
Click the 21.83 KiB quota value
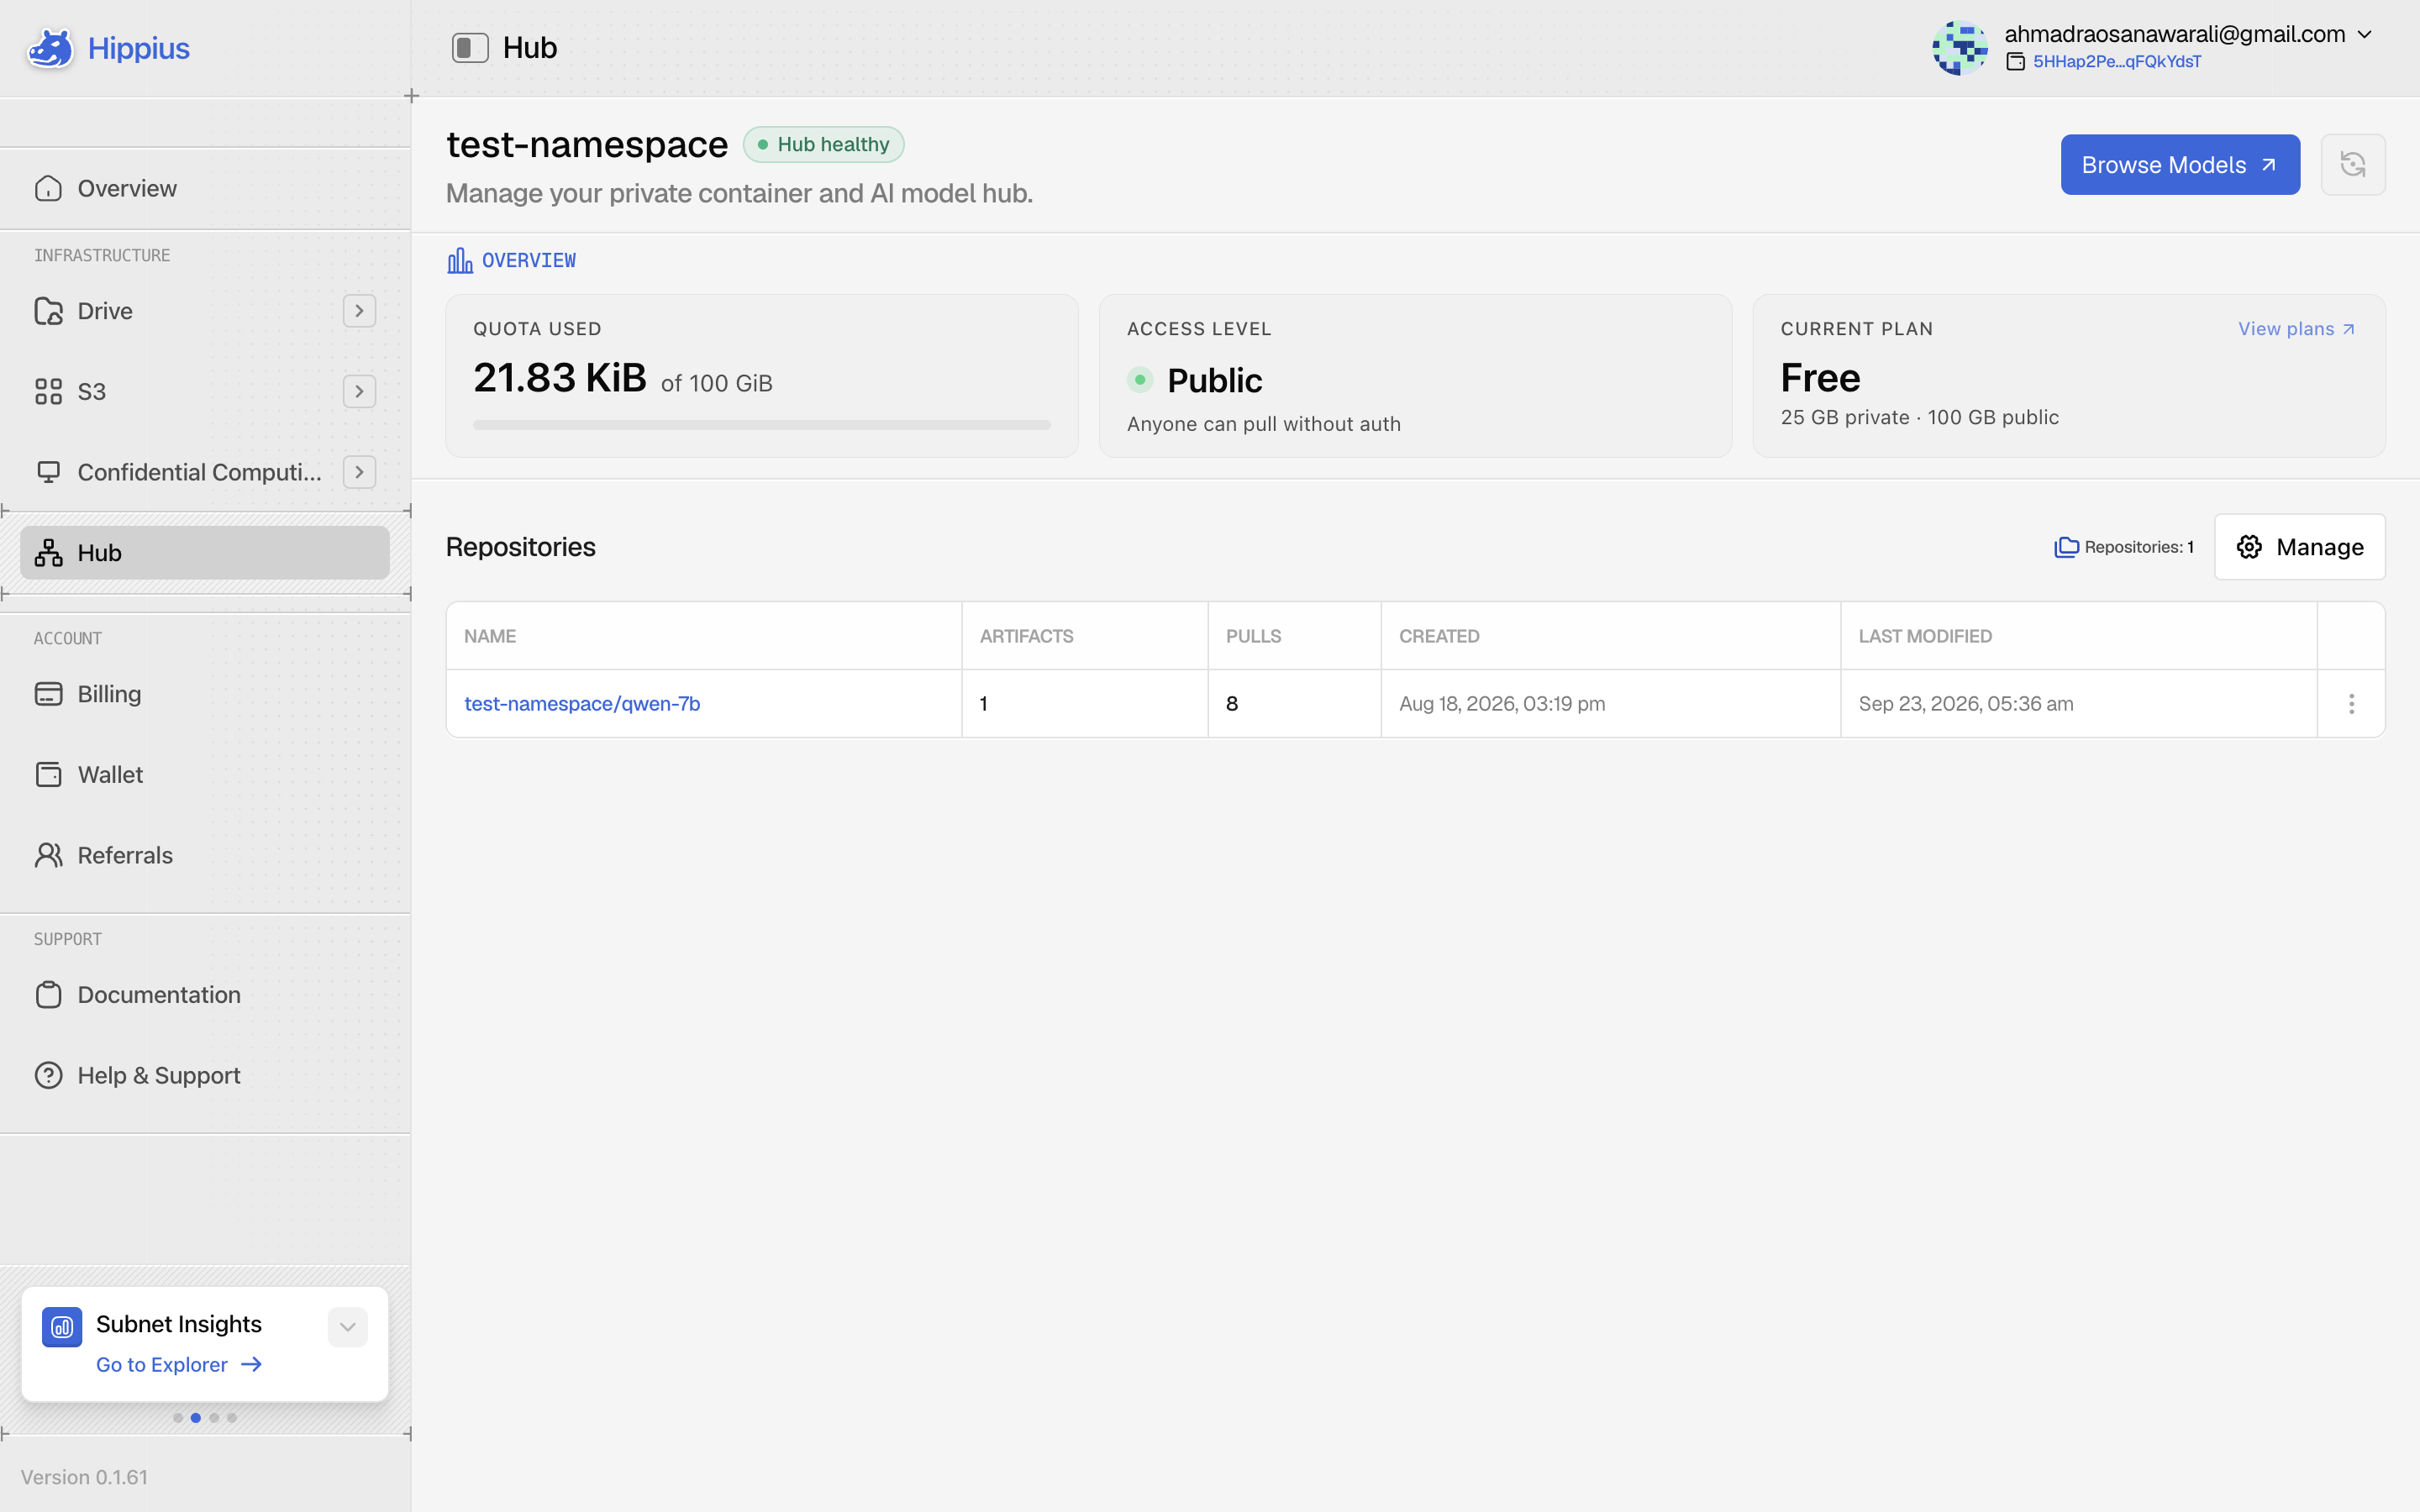(560, 378)
